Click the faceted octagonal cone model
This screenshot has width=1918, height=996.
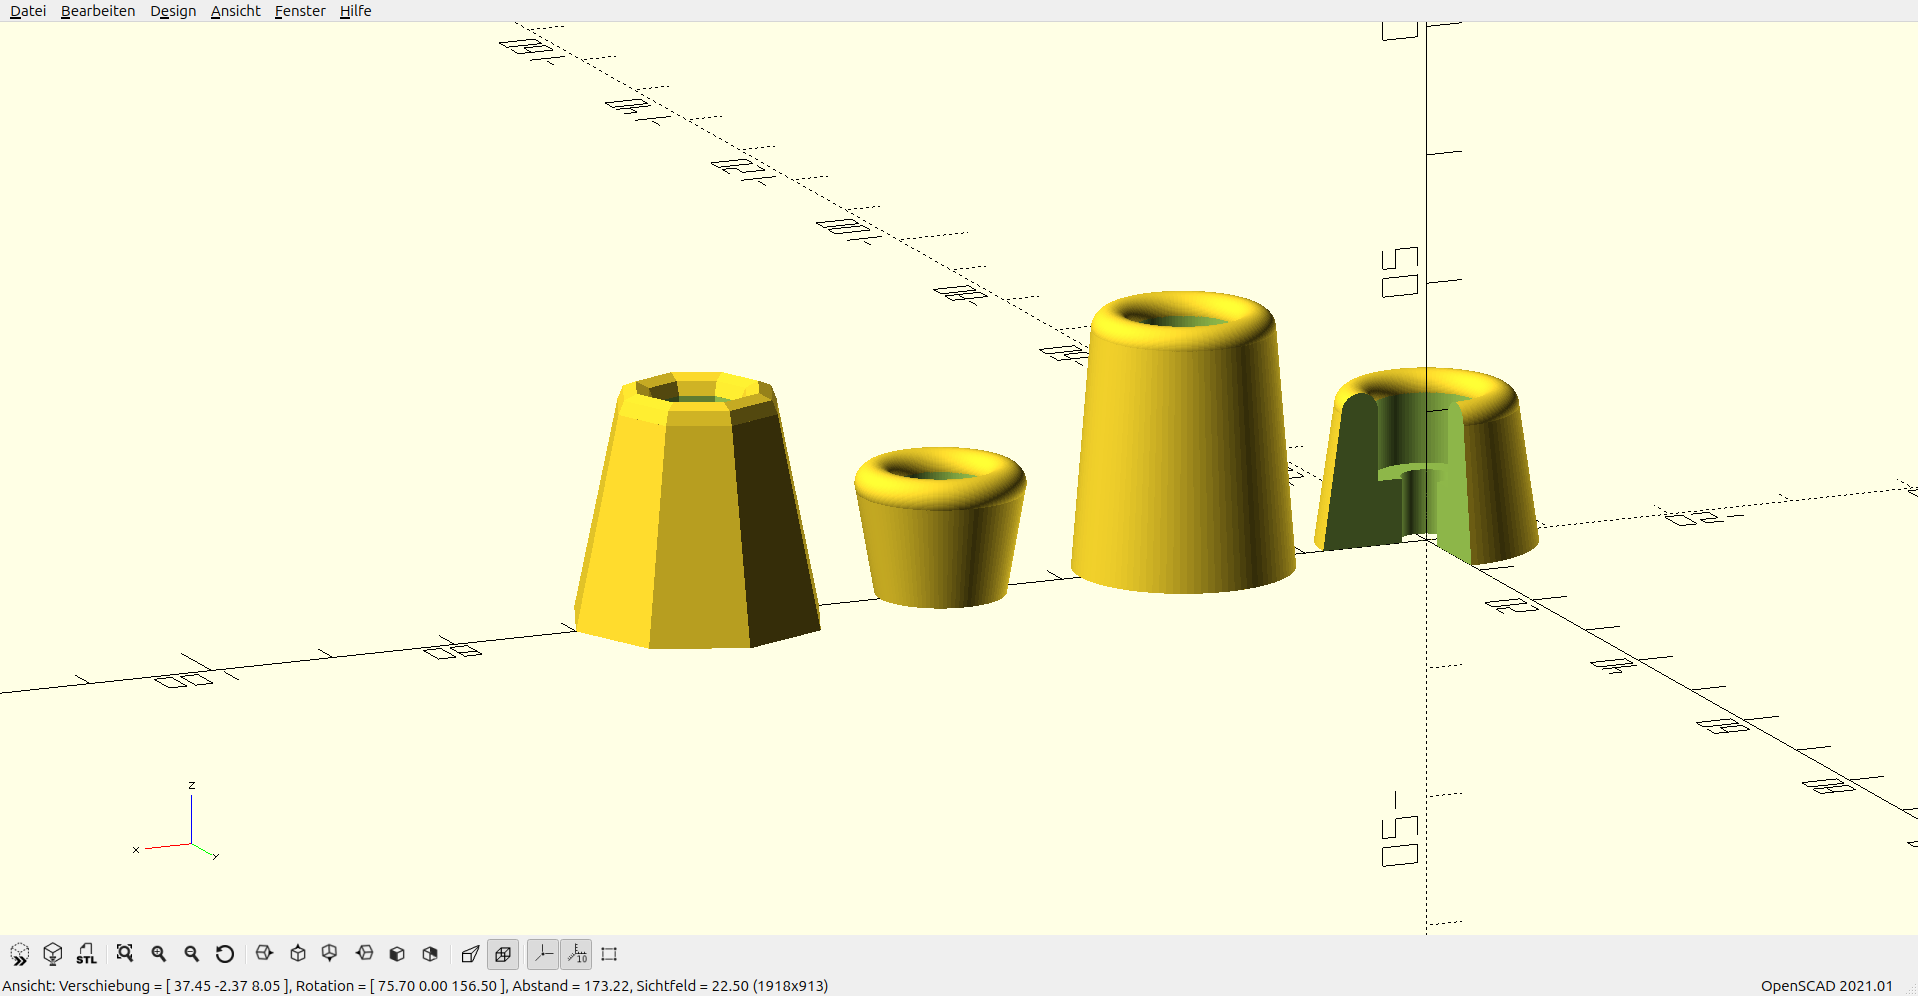[x=697, y=510]
